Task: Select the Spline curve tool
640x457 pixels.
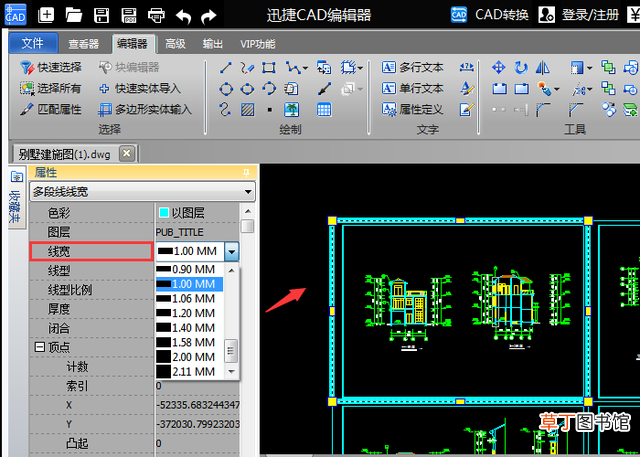Action: point(225,109)
